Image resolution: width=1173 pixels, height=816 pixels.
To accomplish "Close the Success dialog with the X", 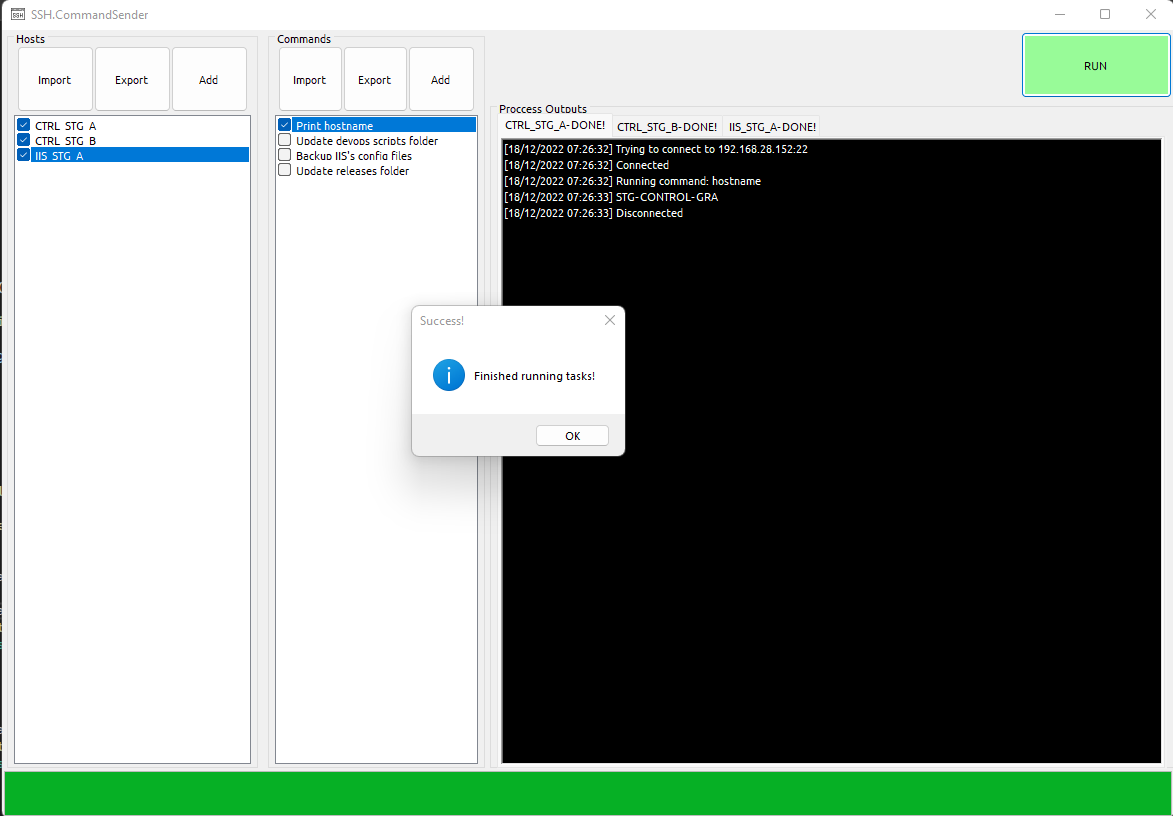I will (x=610, y=320).
